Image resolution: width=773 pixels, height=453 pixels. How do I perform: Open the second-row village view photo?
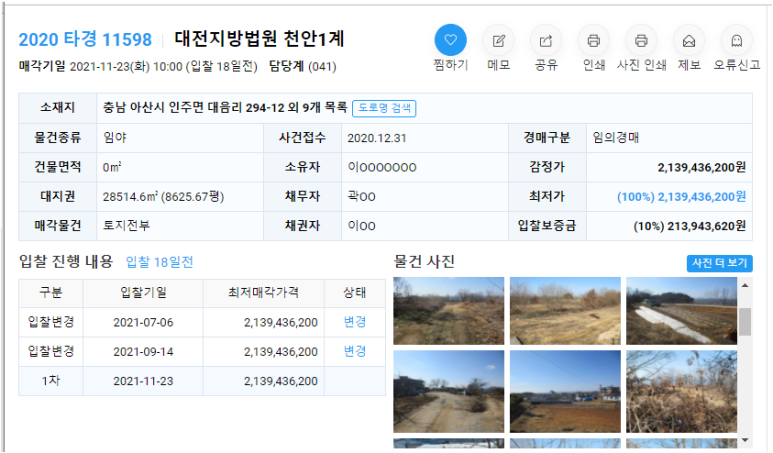(565, 391)
